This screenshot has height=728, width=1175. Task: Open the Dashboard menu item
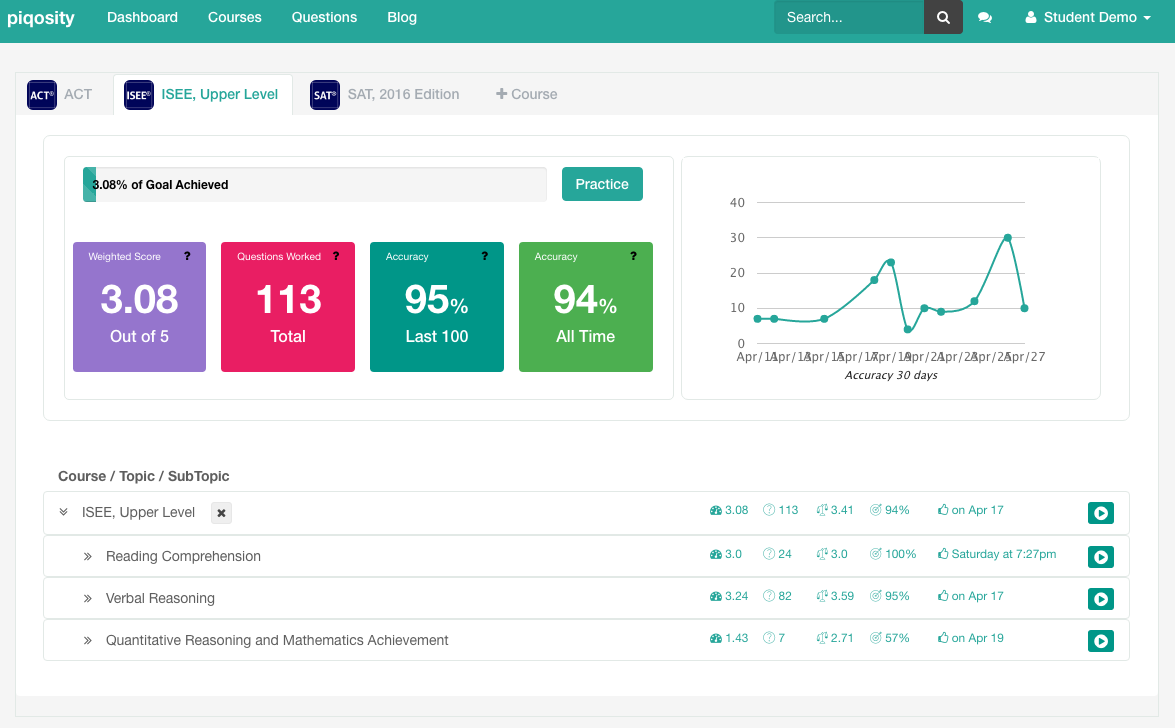coord(142,17)
